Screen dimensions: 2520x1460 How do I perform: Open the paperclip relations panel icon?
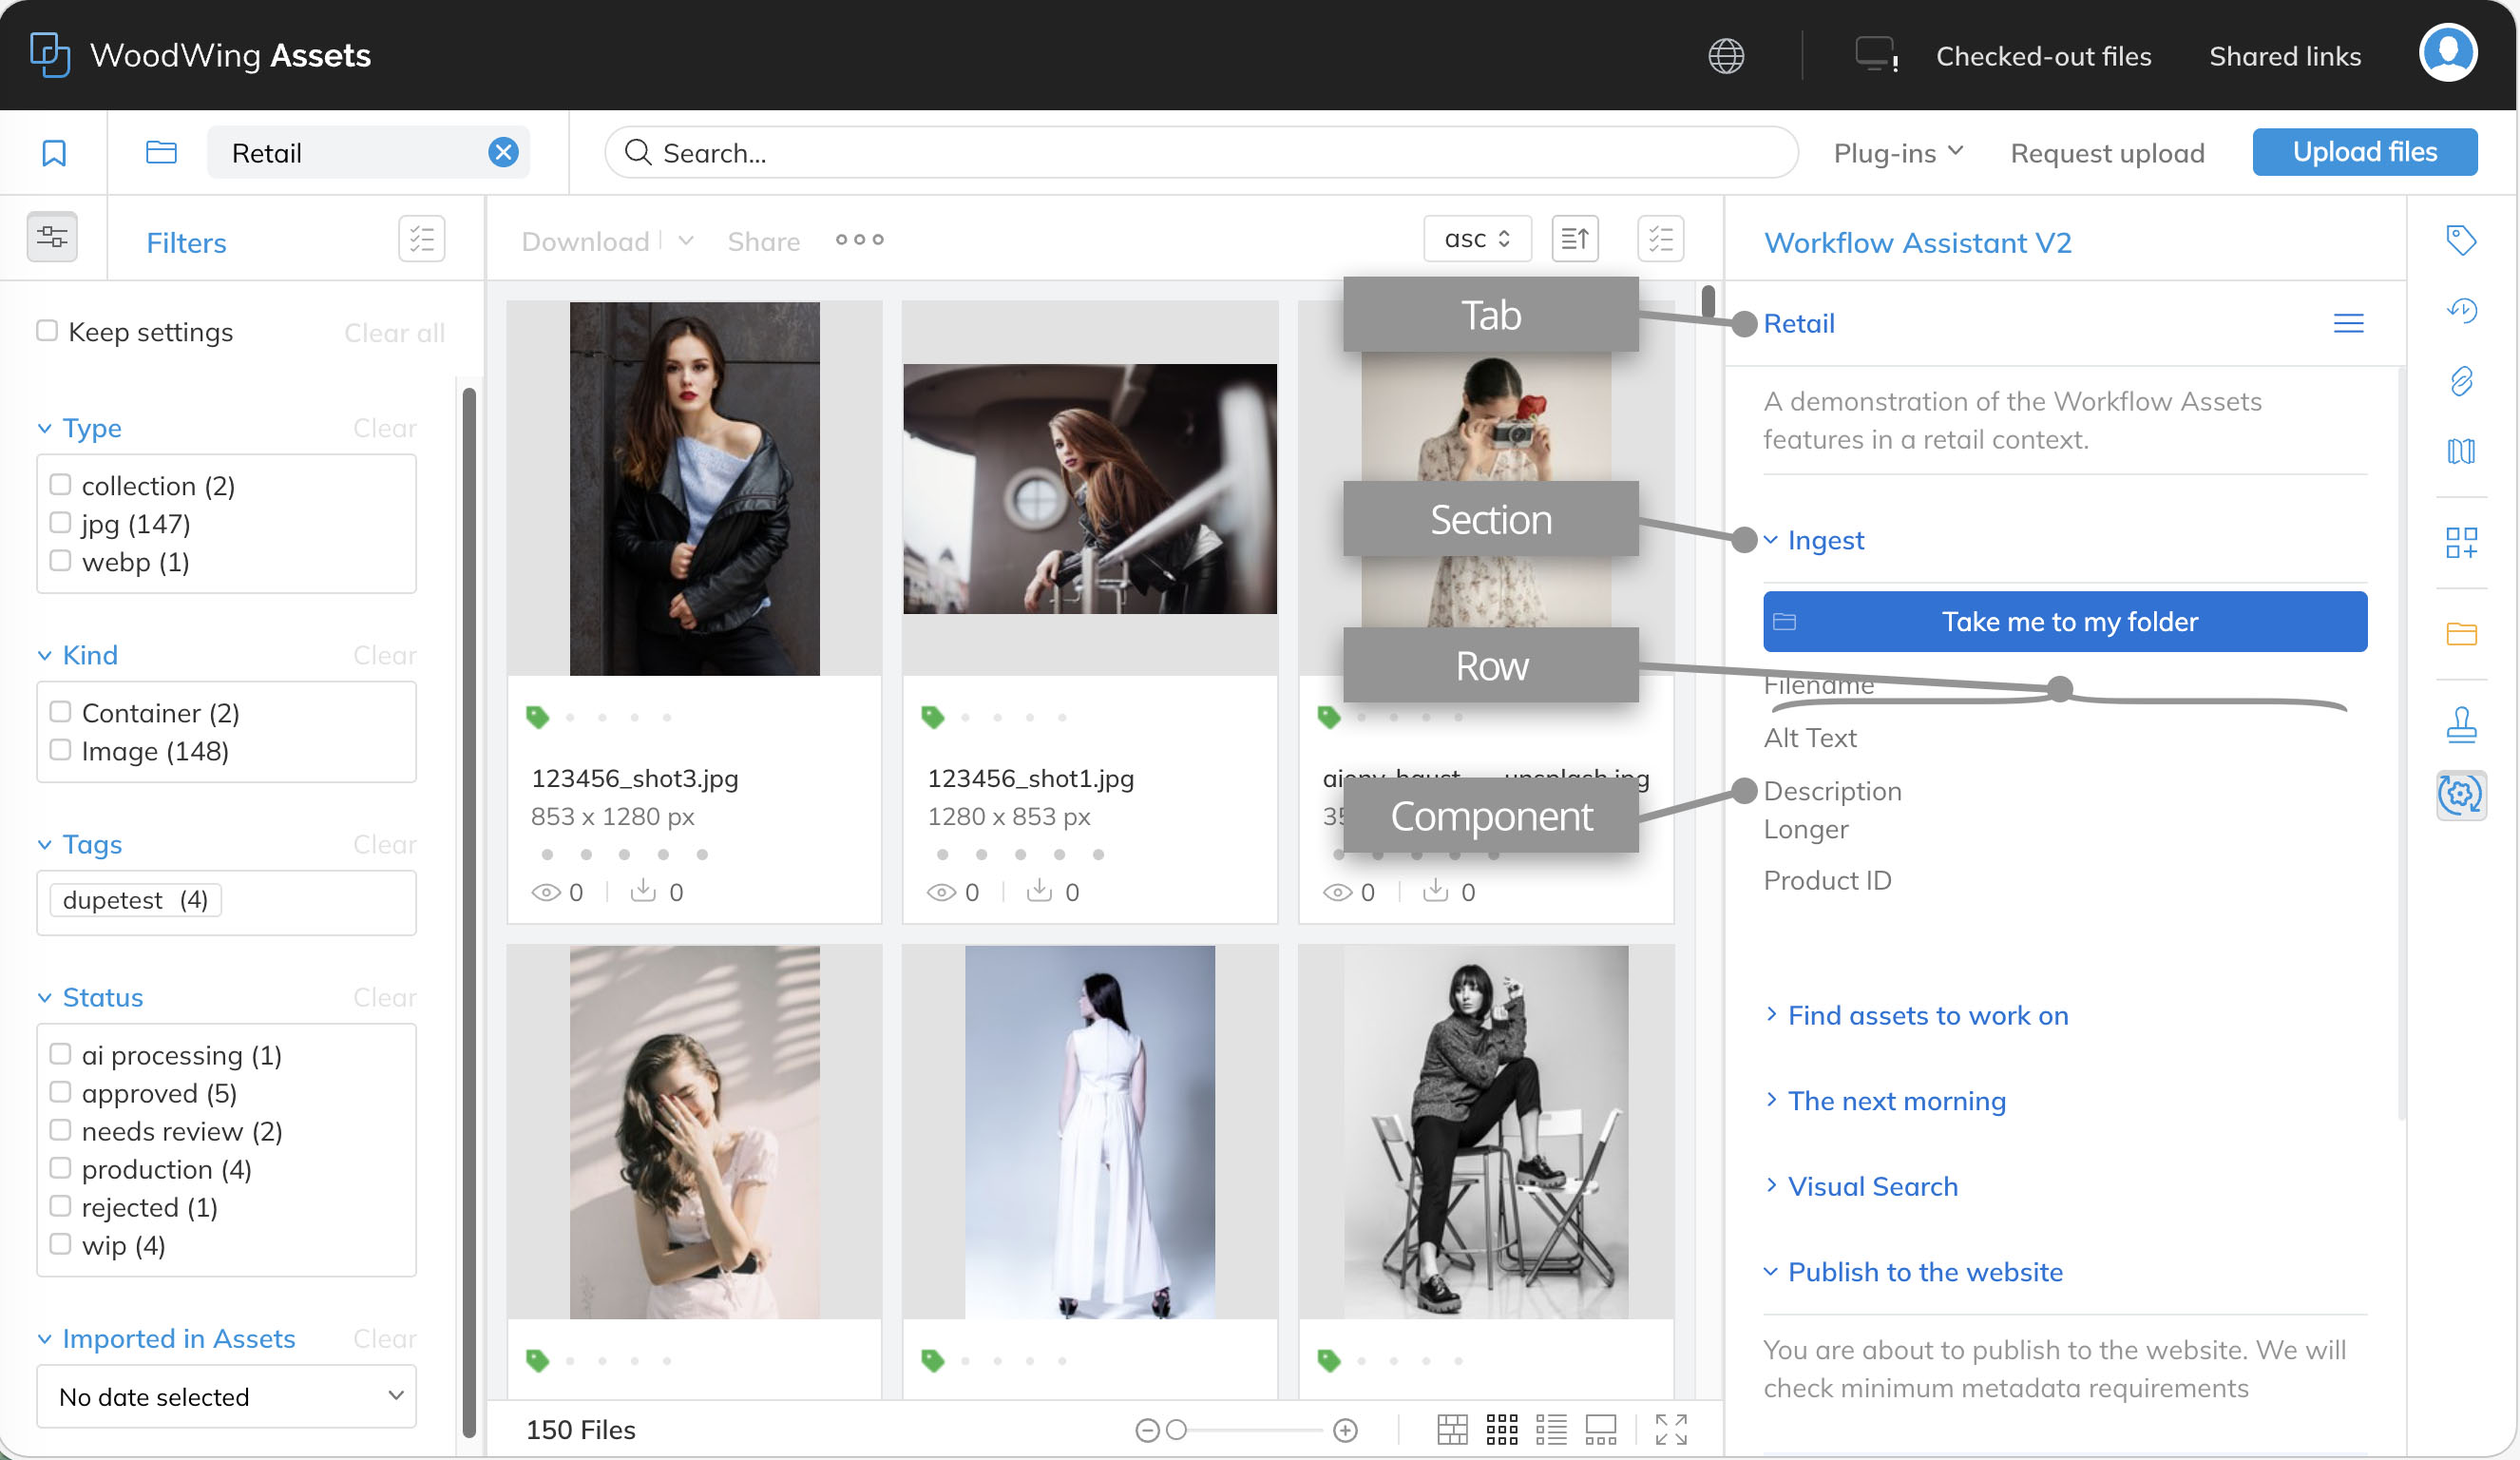coord(2461,381)
